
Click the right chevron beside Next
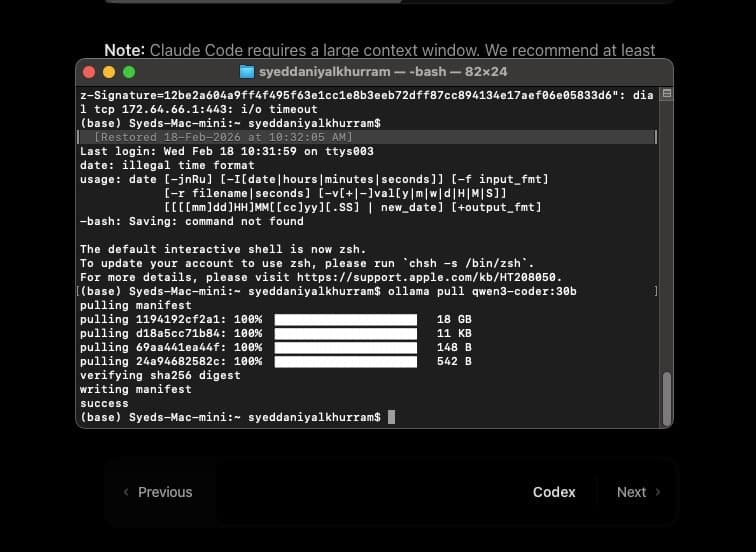coord(658,492)
